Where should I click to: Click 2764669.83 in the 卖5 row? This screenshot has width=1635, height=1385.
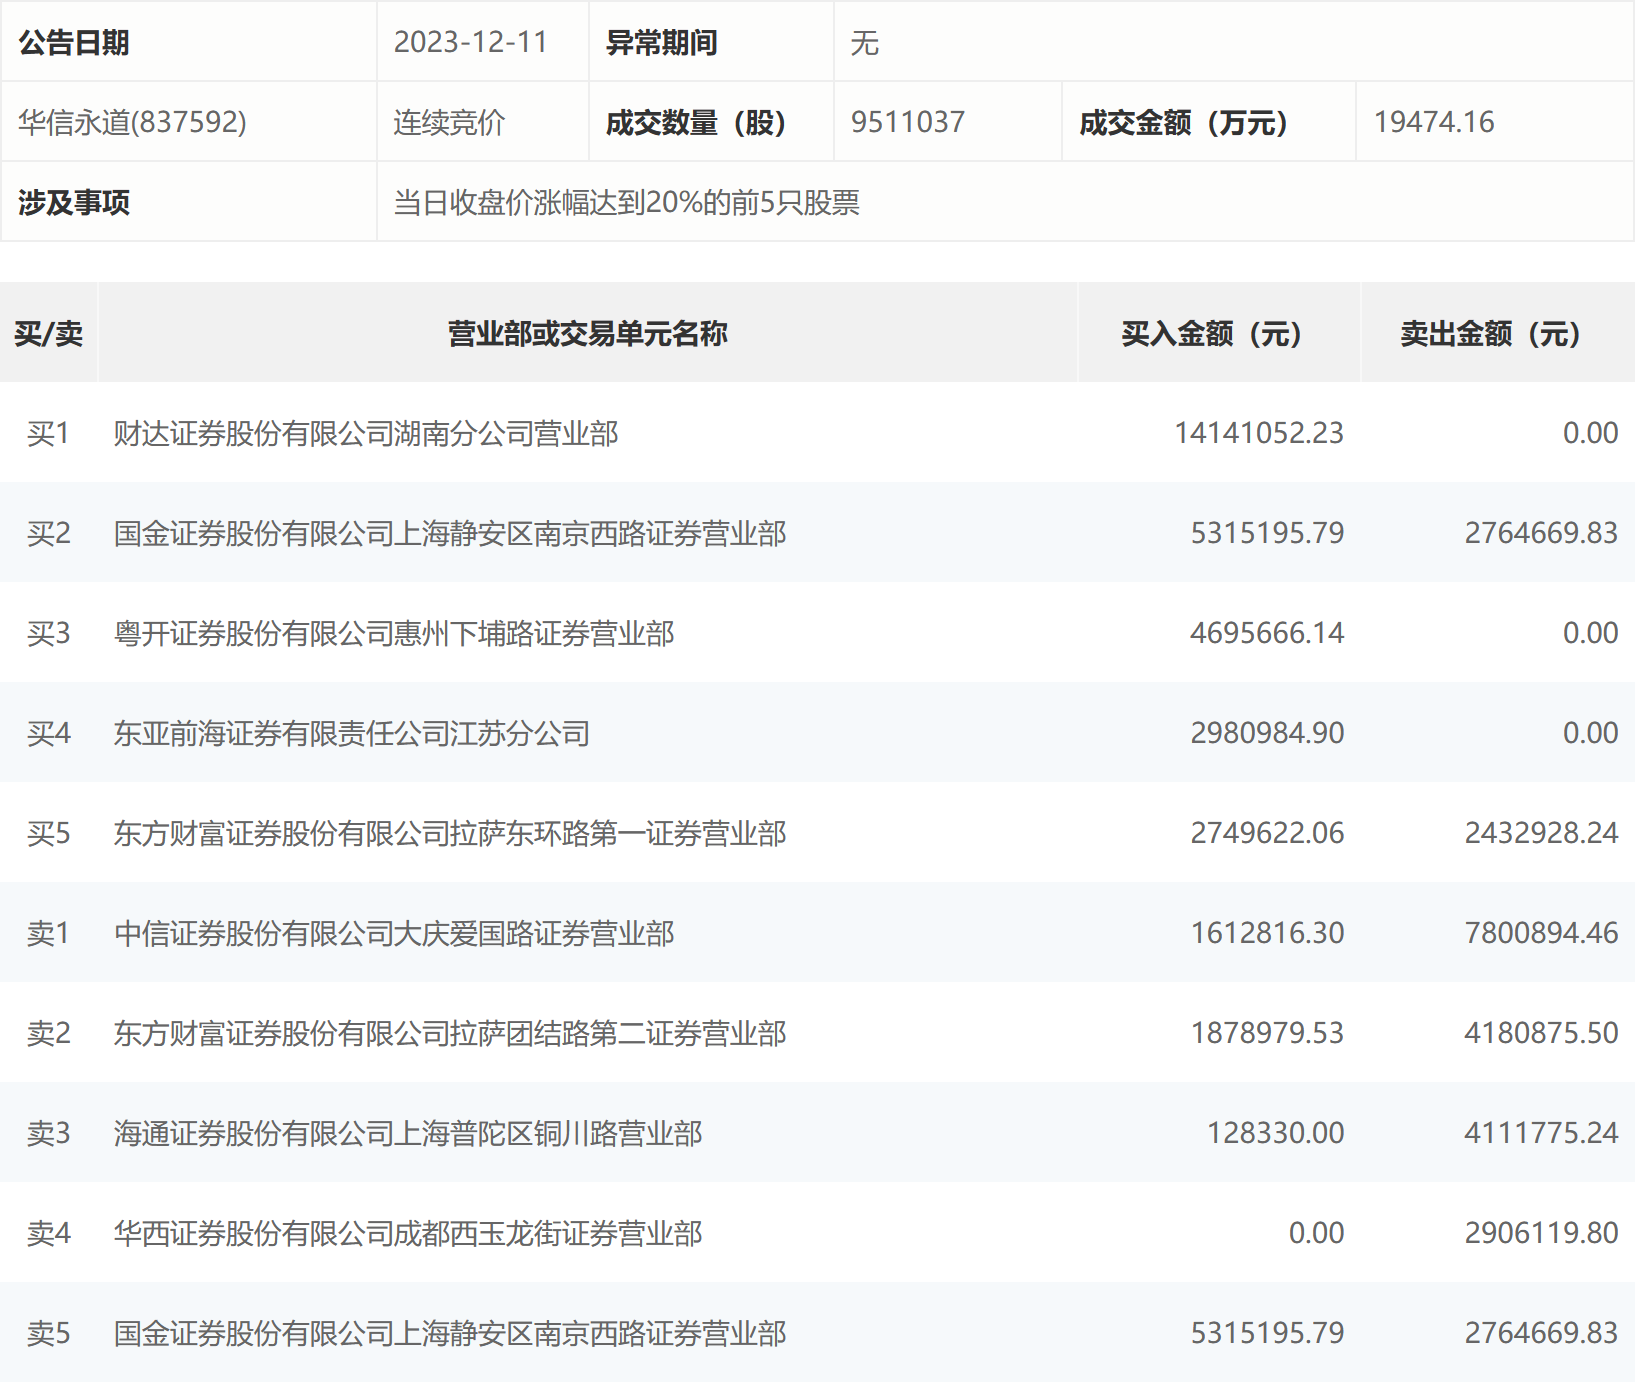point(1541,1333)
